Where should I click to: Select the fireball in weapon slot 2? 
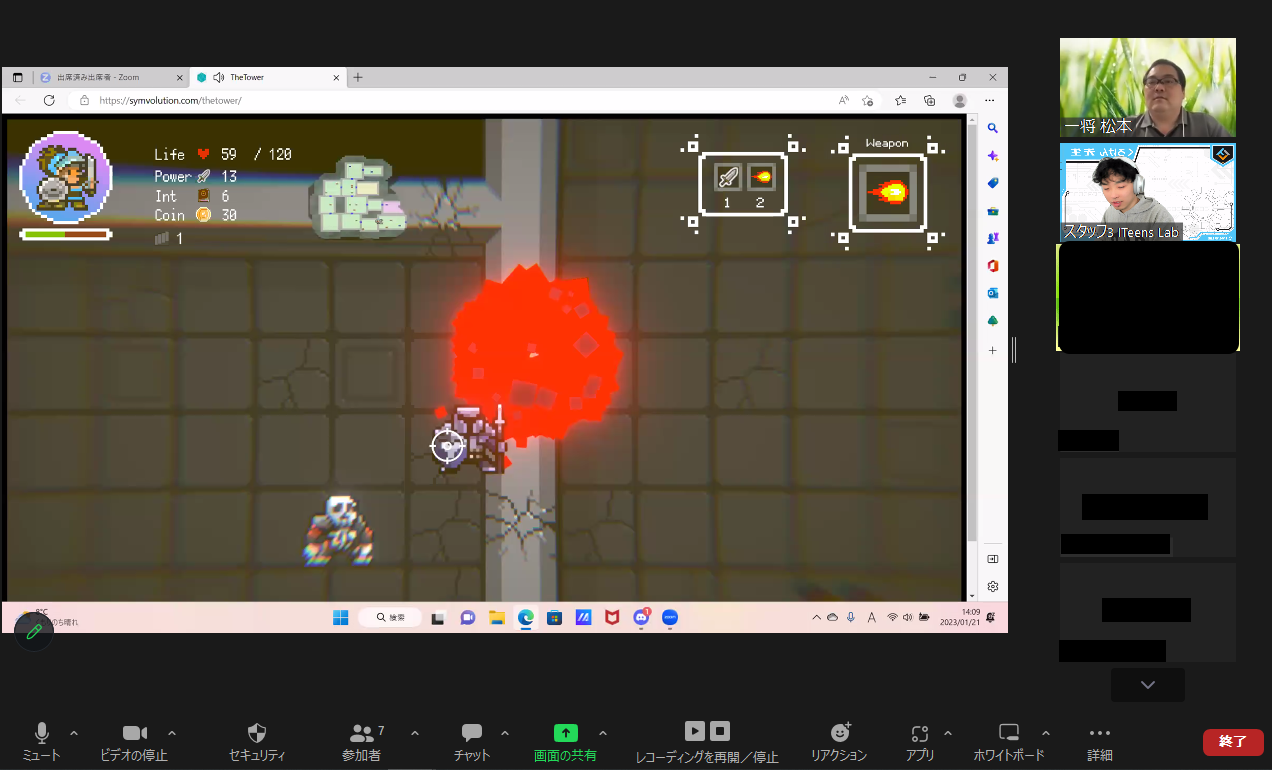760,178
